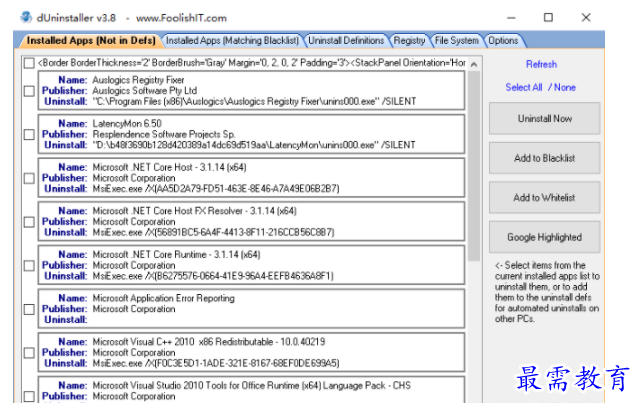Open the File System tab
Image resolution: width=638 pixels, height=410 pixels.
point(457,41)
